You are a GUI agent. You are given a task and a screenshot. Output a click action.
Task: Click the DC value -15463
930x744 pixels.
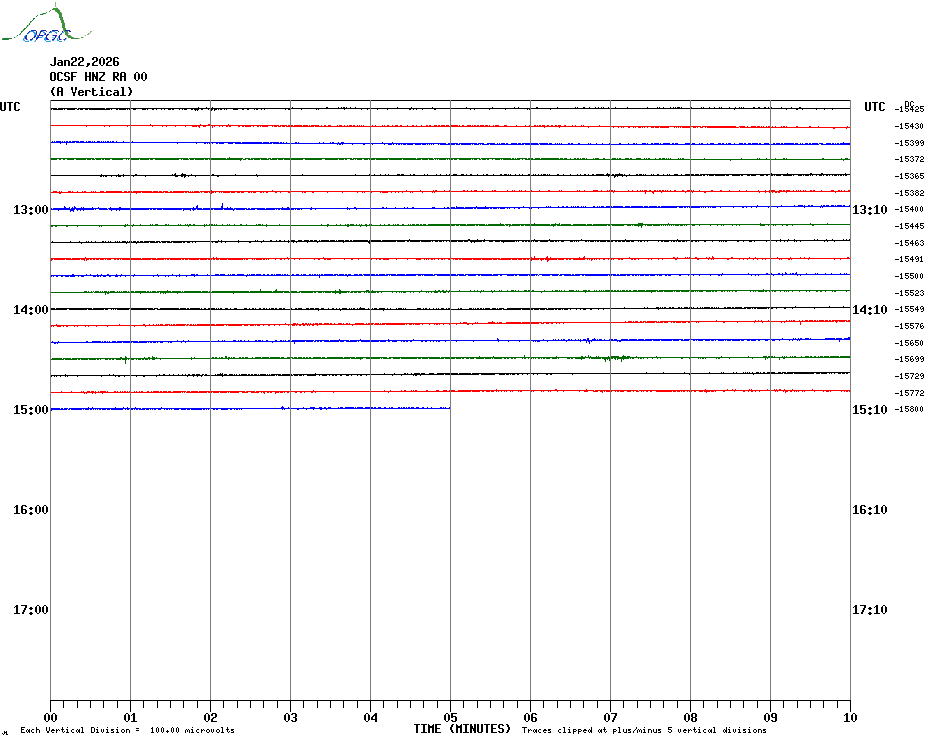pos(909,243)
